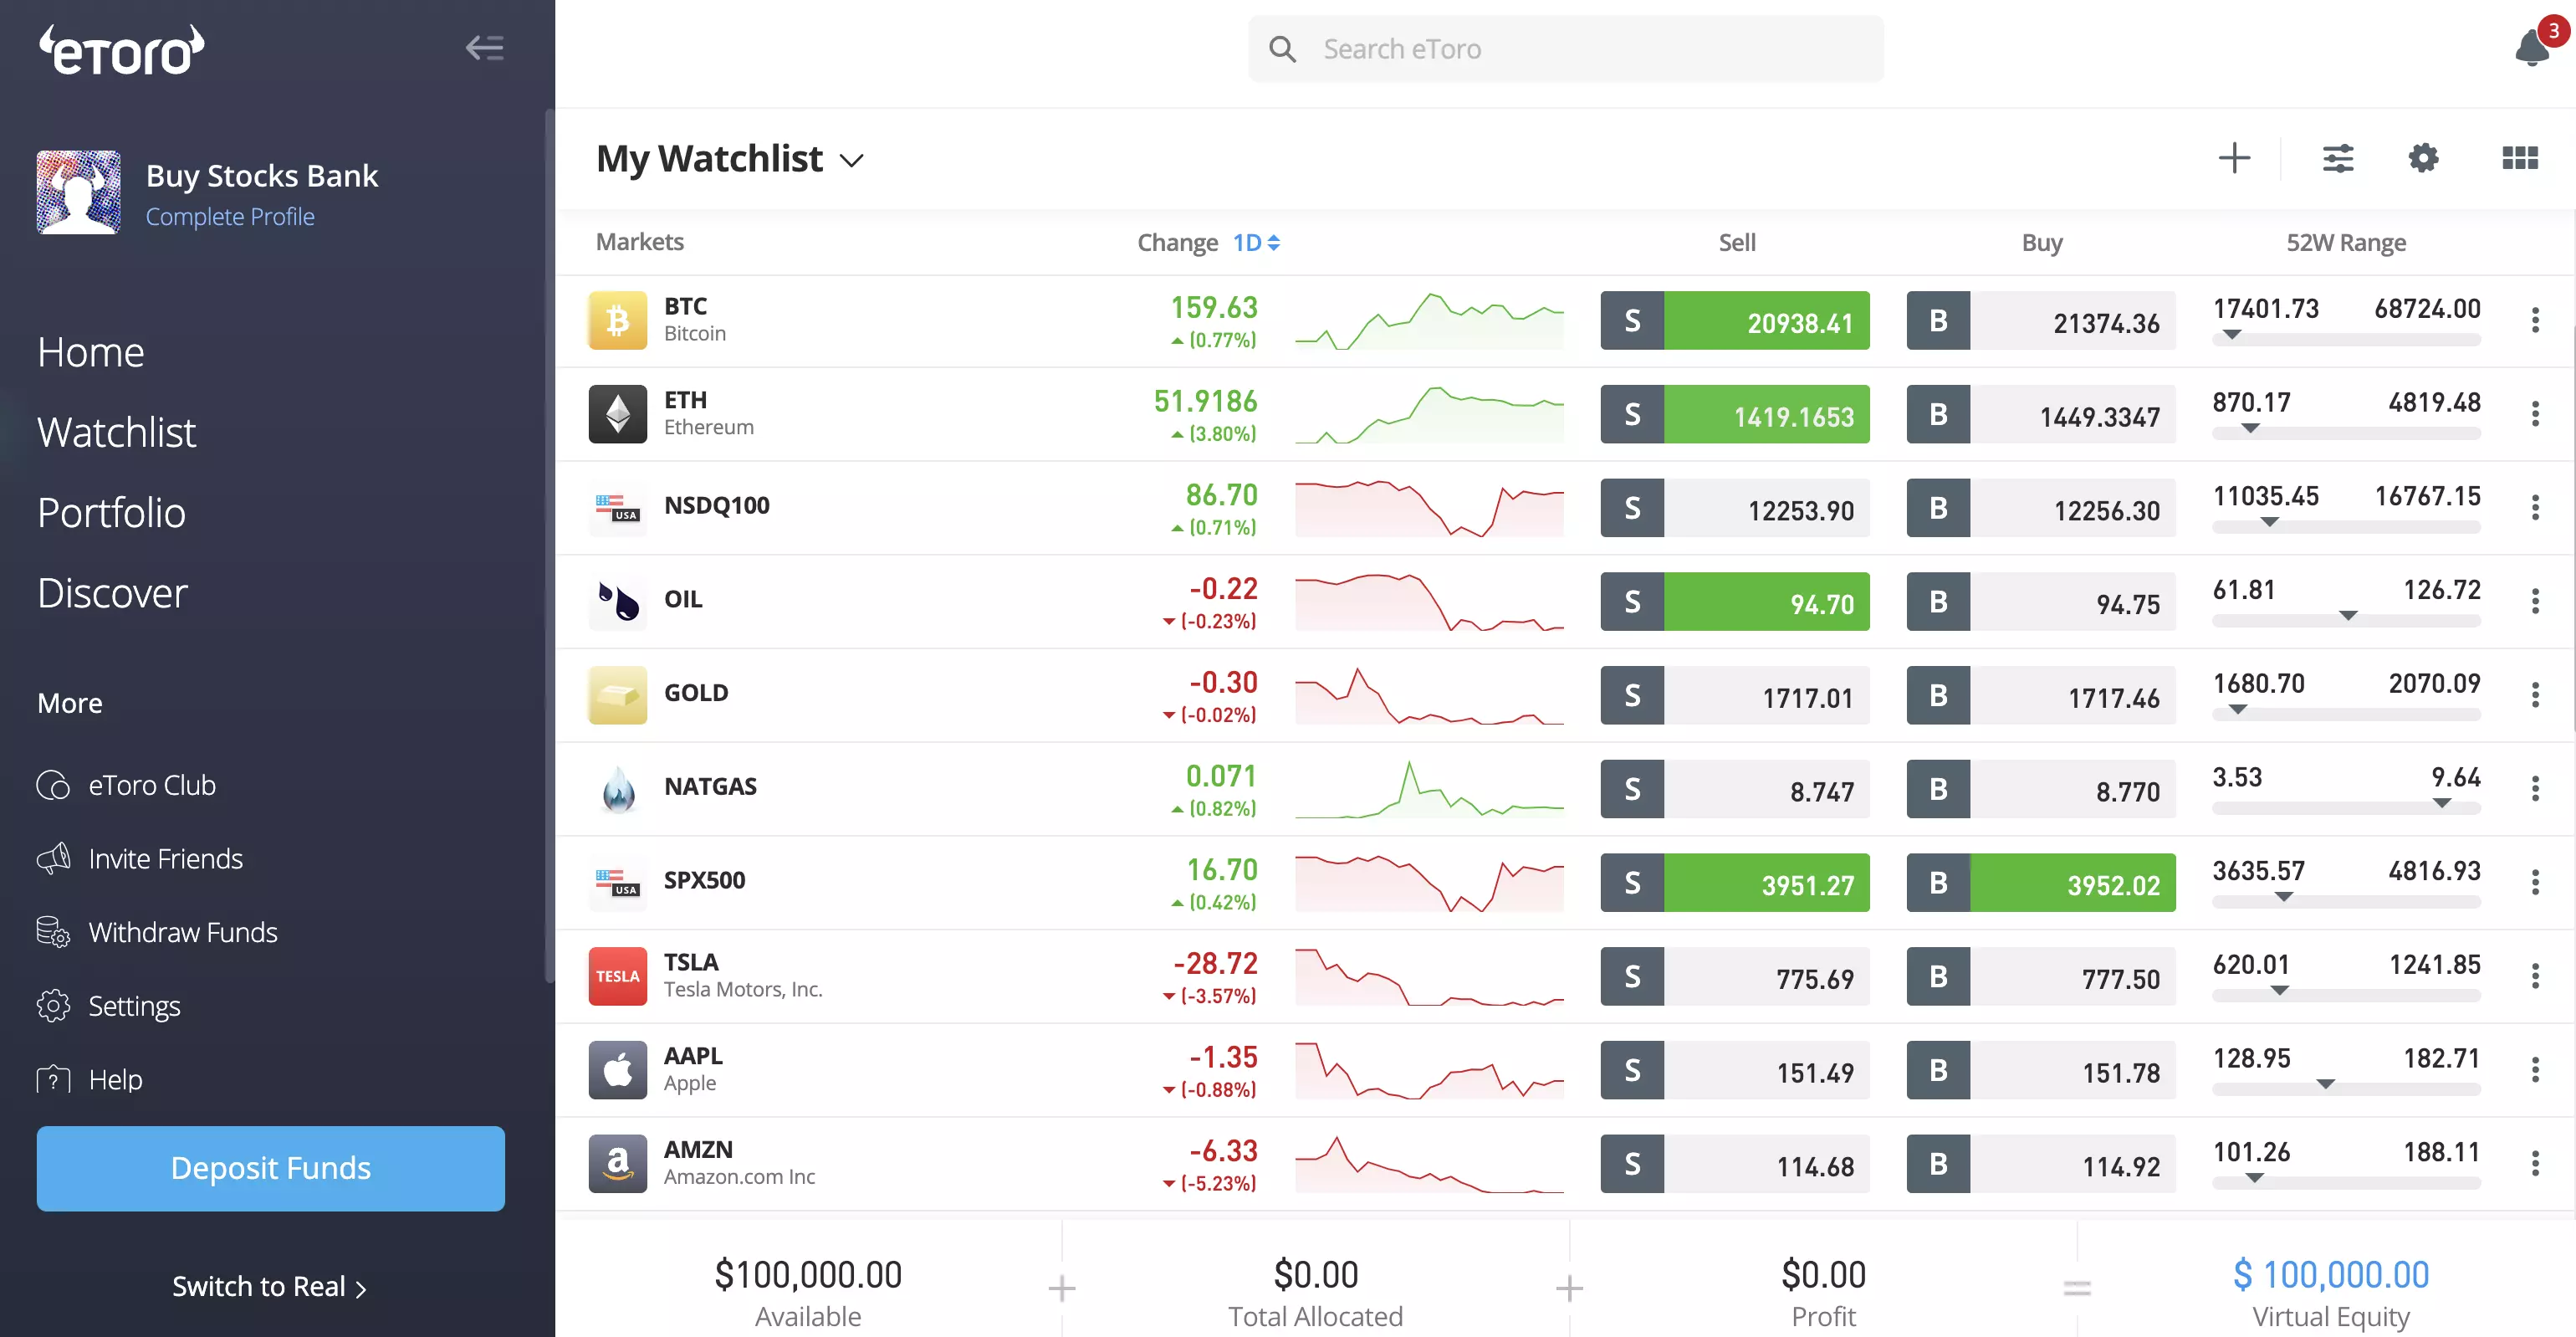This screenshot has width=2576, height=1337.
Task: Add a market with the plus icon
Action: (x=2234, y=158)
